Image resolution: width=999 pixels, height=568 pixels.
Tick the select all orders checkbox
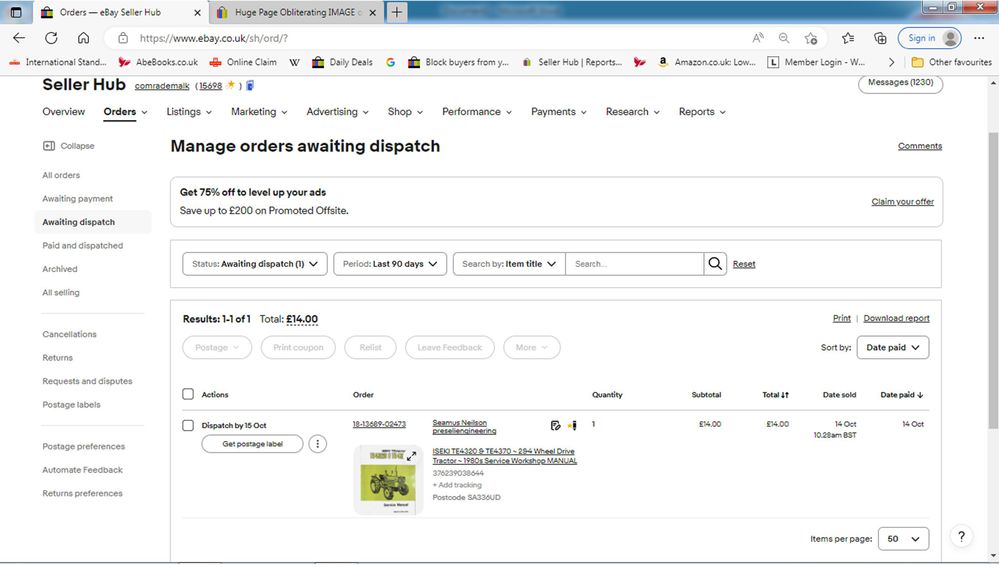point(188,395)
